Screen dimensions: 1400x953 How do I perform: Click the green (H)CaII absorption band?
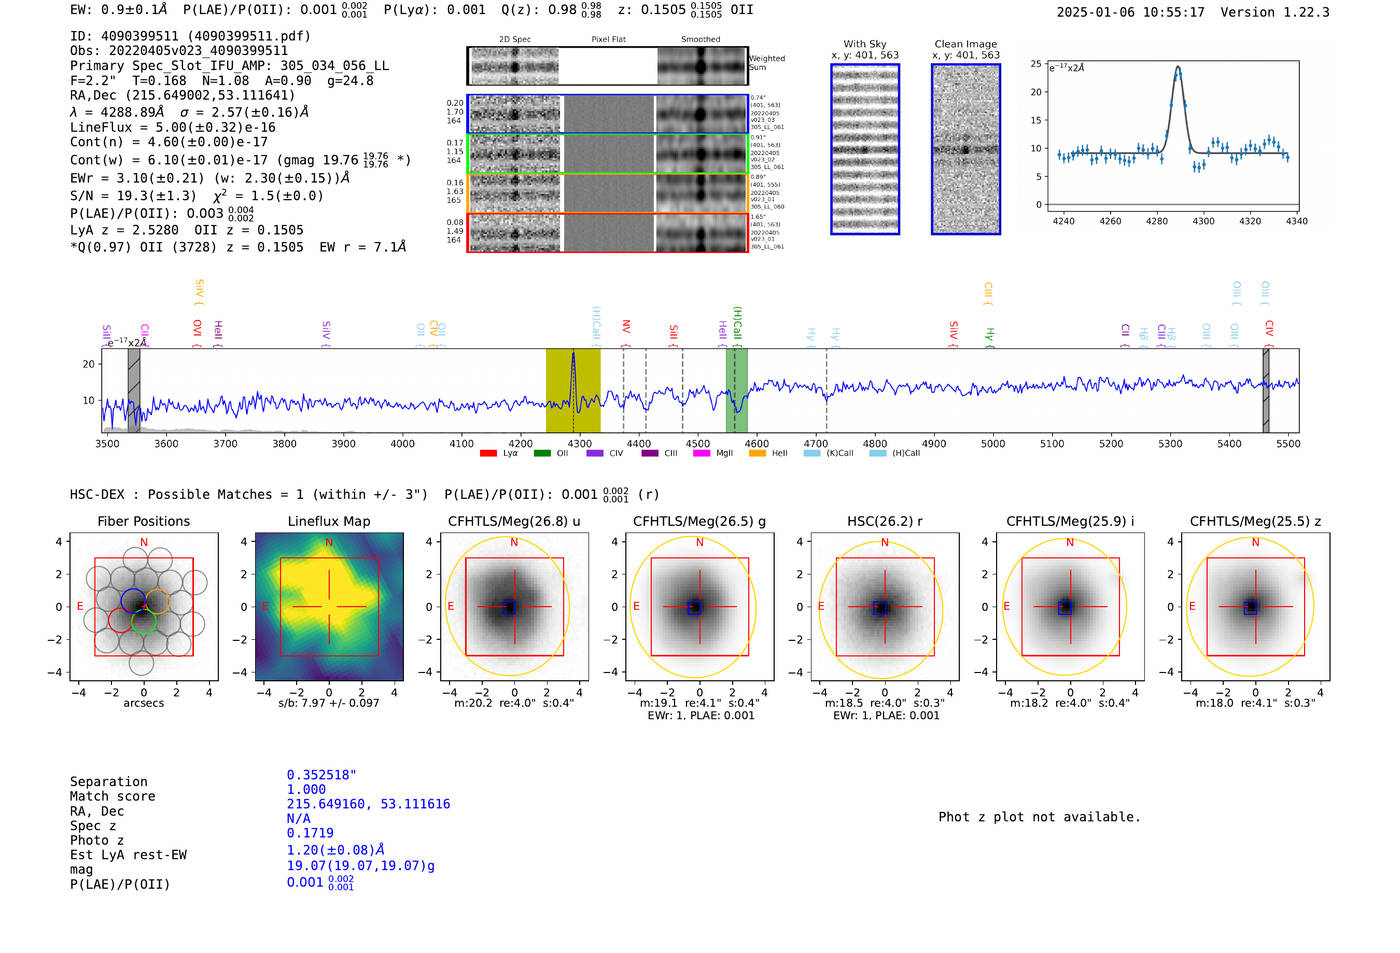point(737,390)
